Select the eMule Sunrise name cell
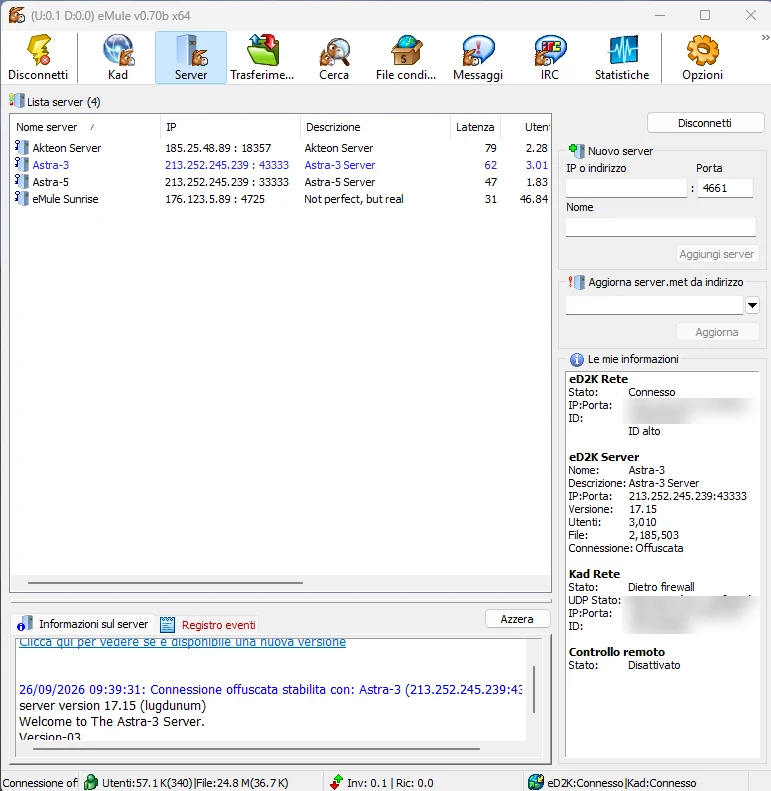Viewport: 771px width, 791px height. [65, 199]
